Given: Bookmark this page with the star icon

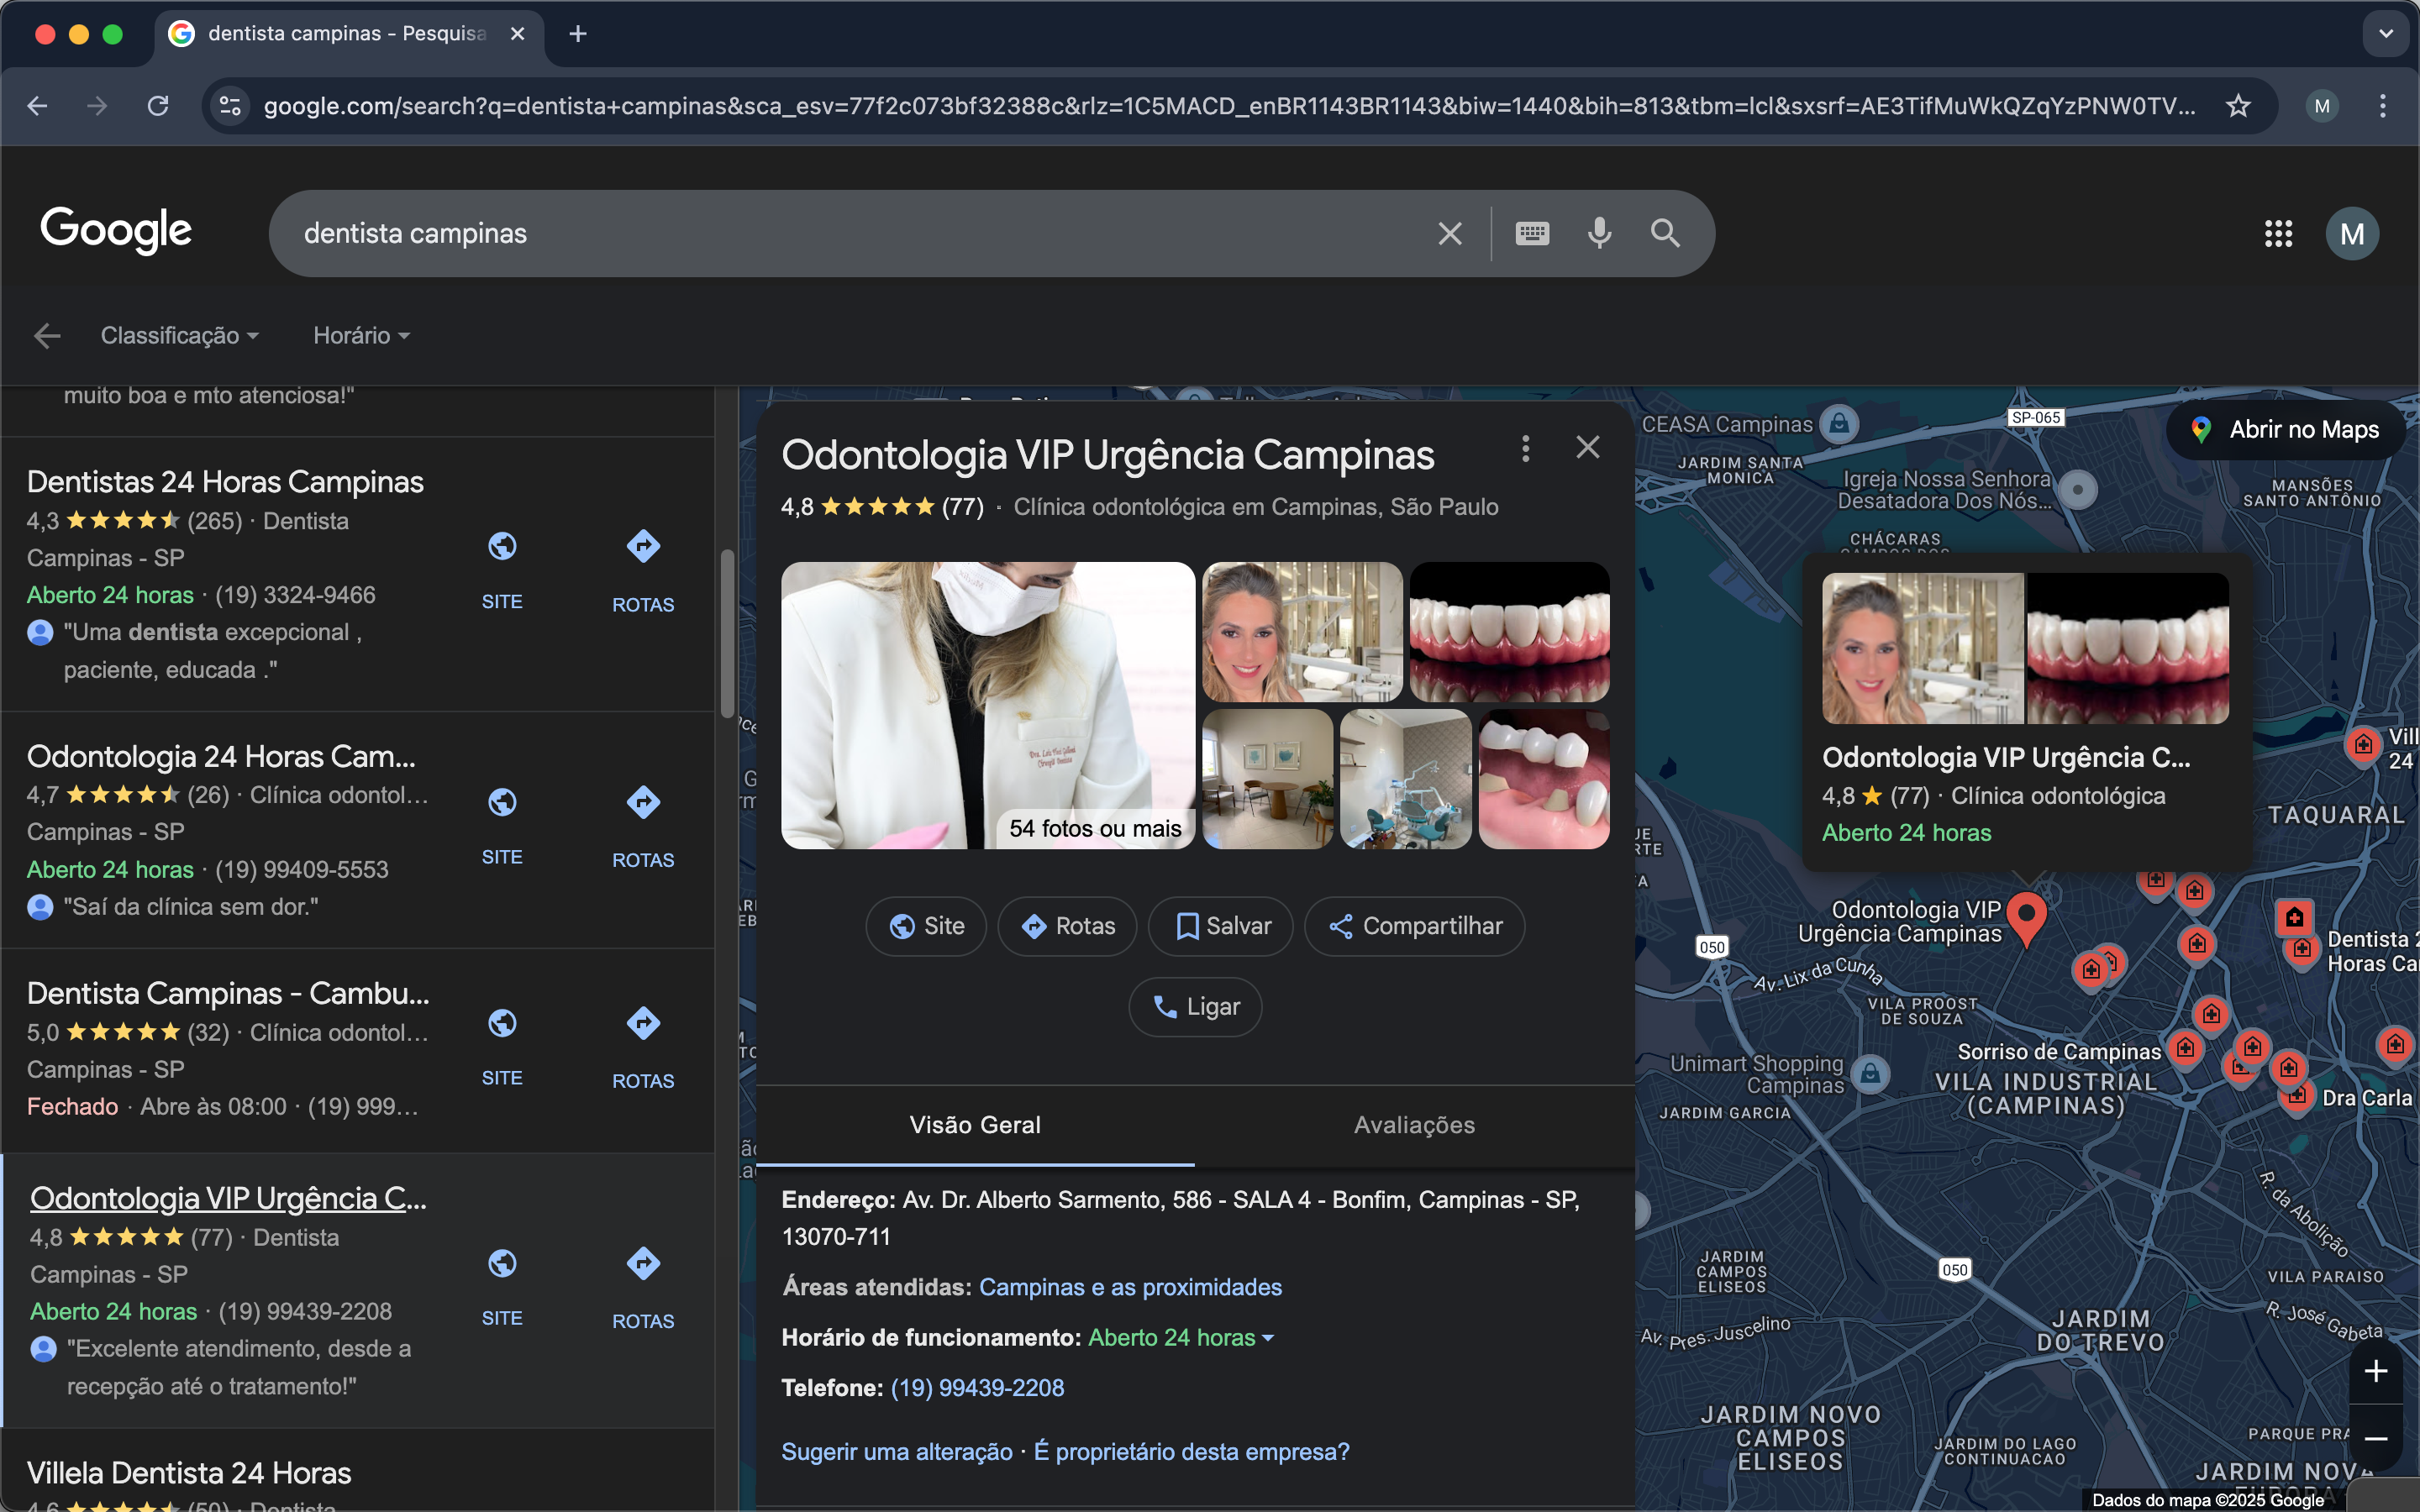Looking at the screenshot, I should pos(2238,106).
